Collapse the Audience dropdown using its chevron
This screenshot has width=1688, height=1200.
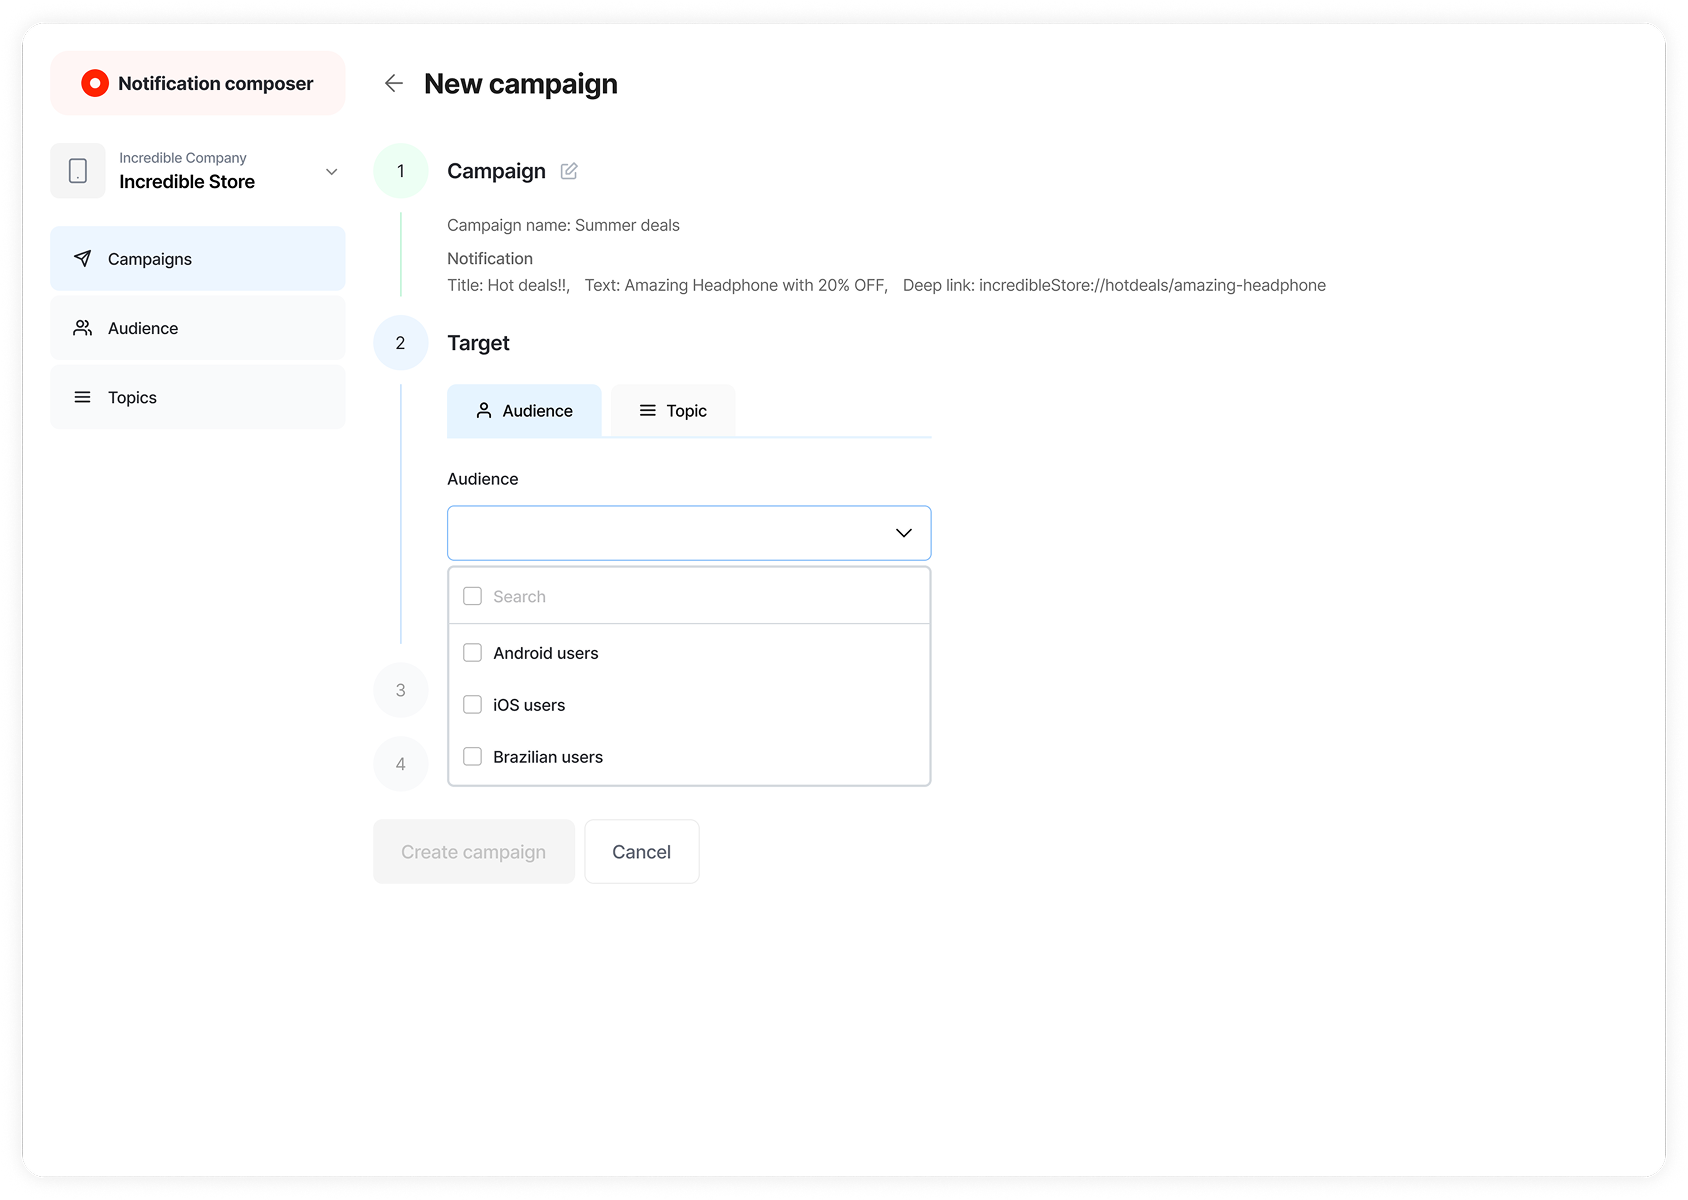(x=904, y=533)
